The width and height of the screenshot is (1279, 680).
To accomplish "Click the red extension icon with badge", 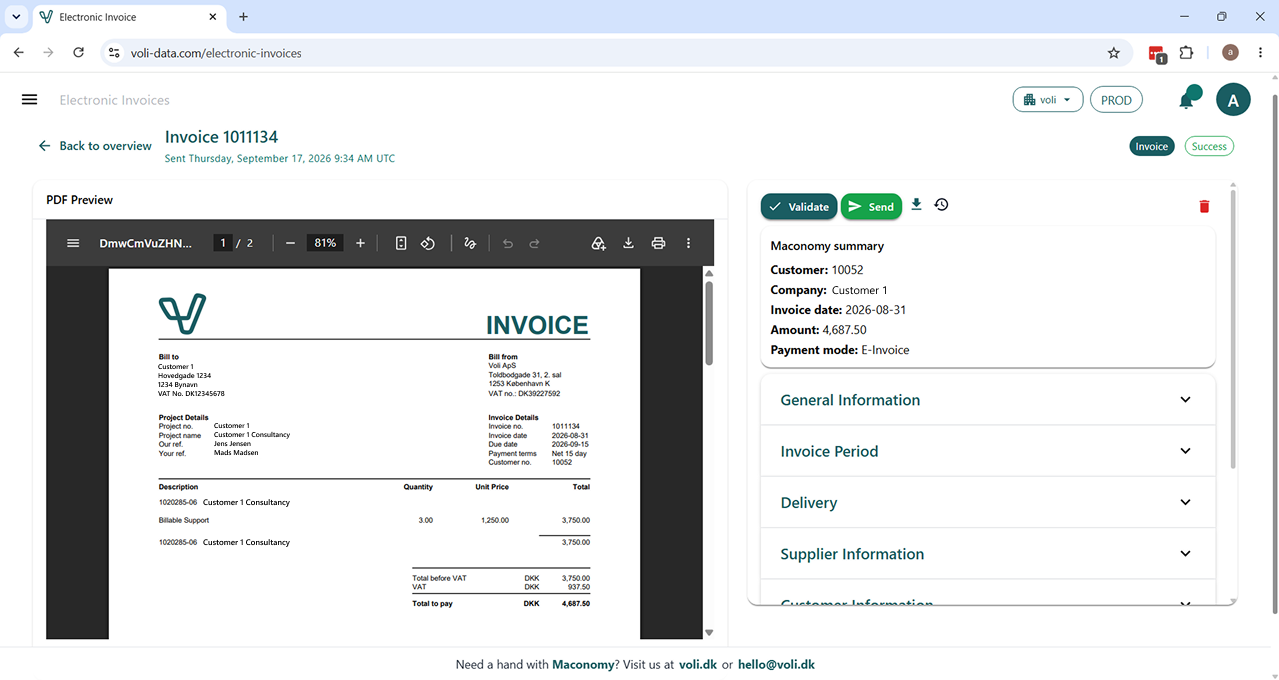I will pyautogui.click(x=1157, y=53).
